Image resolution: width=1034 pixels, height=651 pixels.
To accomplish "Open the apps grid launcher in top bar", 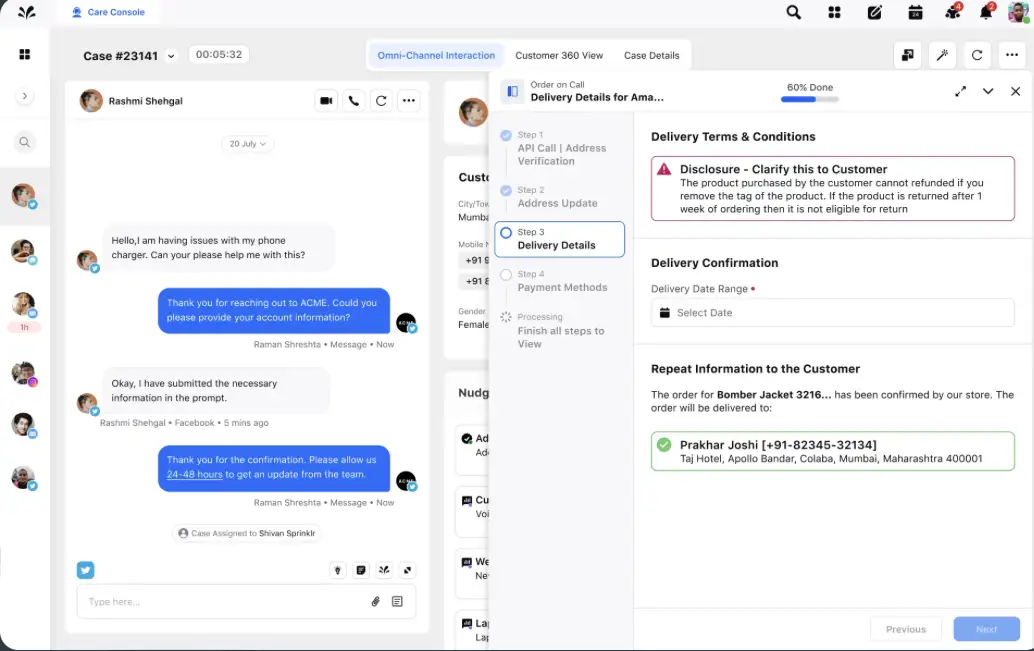I will click(x=834, y=13).
